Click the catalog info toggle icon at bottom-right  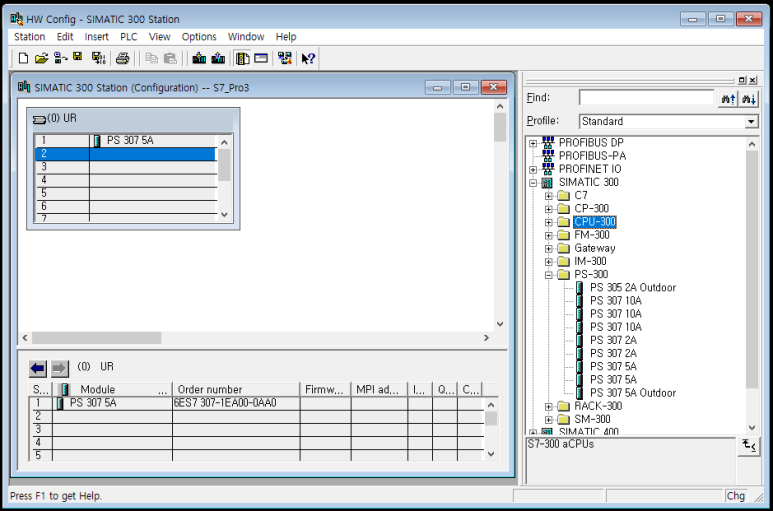pos(749,445)
